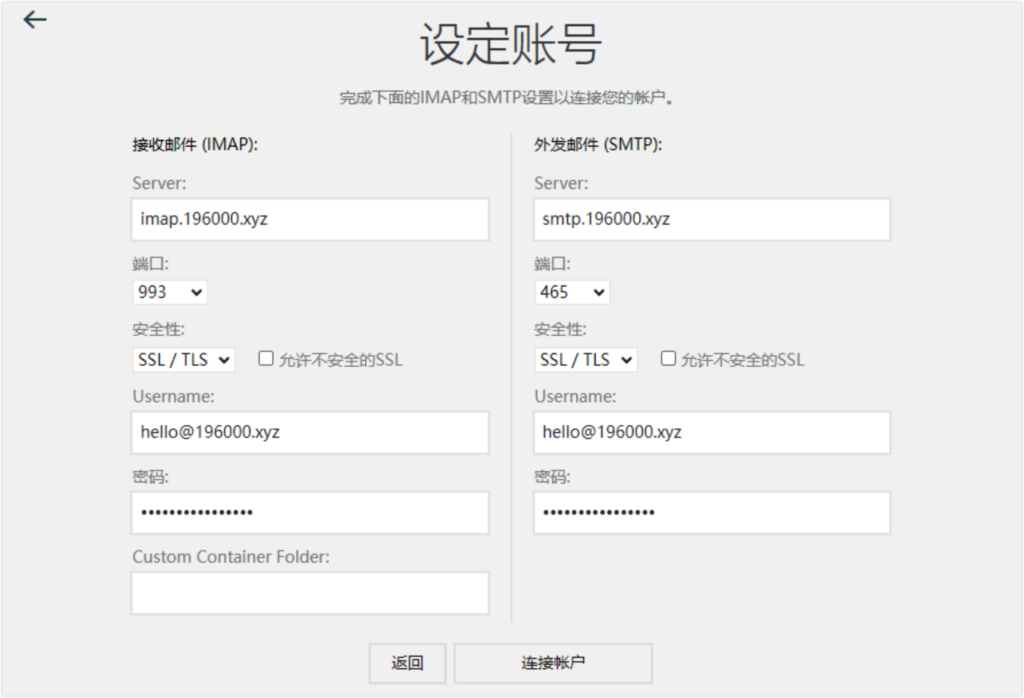Enable IMAP allow insecure SSL checkbox
The image size is (1024, 698).
tap(266, 359)
